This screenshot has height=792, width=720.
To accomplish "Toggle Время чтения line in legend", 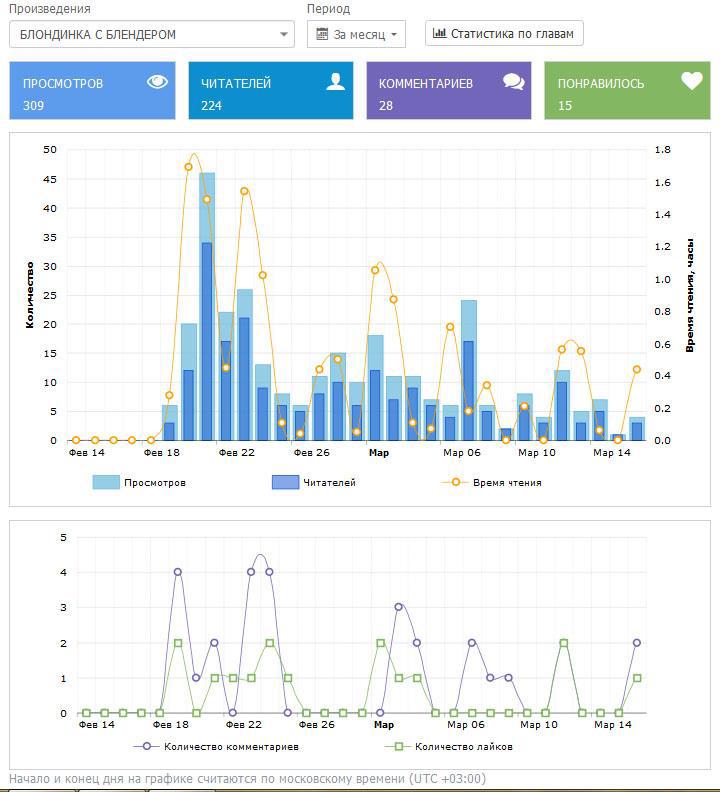I will click(491, 482).
